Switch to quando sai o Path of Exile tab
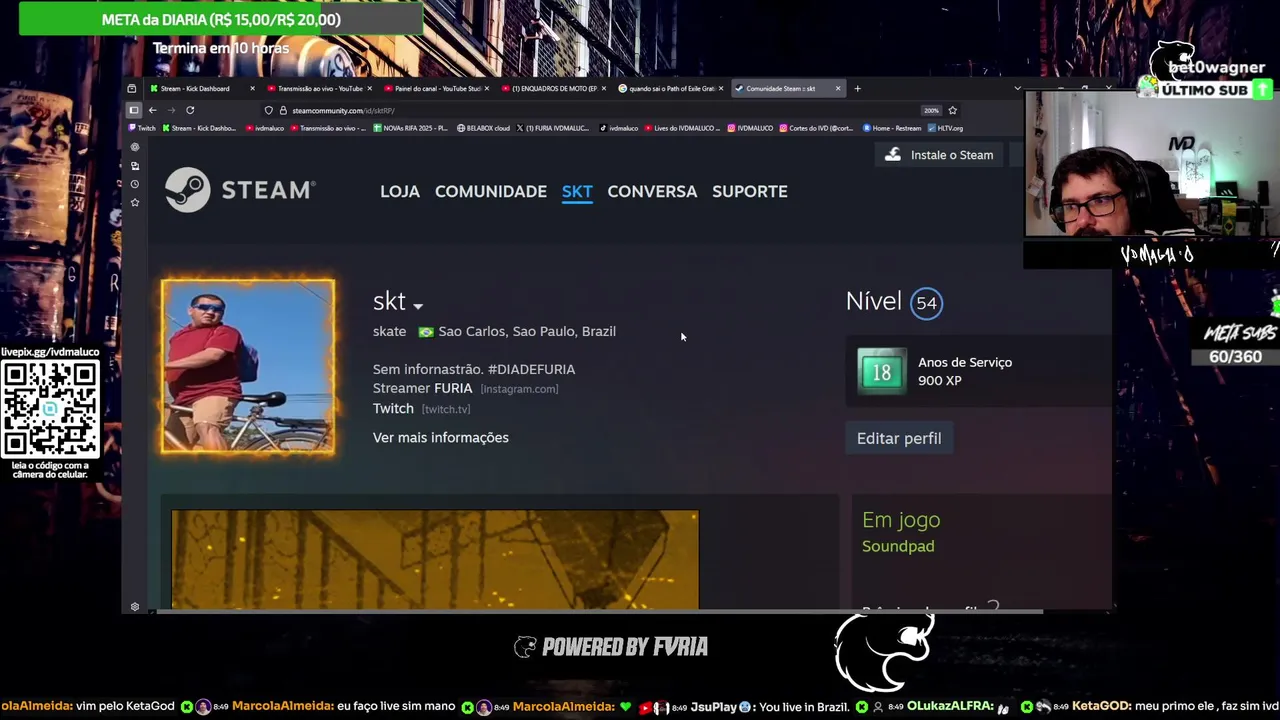The image size is (1280, 720). pos(671,88)
